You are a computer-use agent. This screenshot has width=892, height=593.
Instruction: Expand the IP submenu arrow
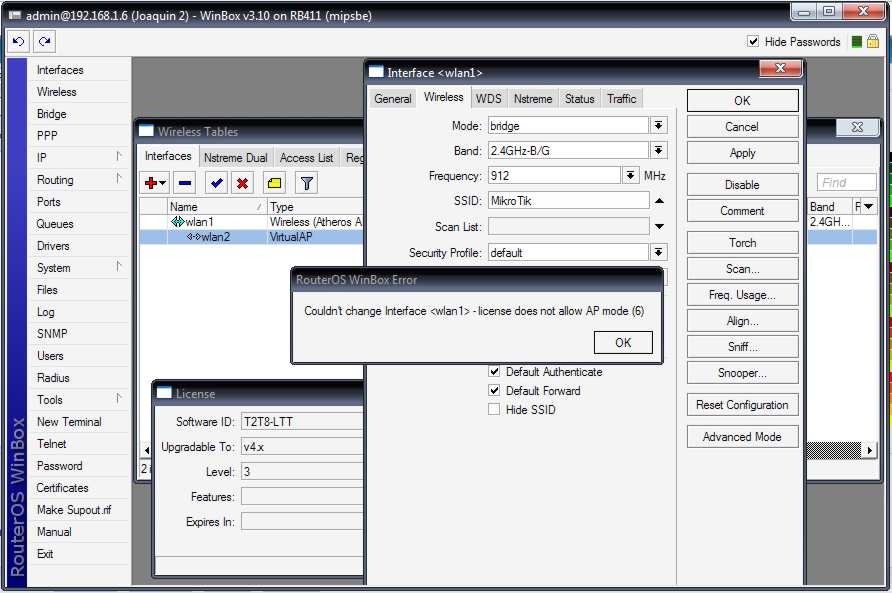coord(118,156)
